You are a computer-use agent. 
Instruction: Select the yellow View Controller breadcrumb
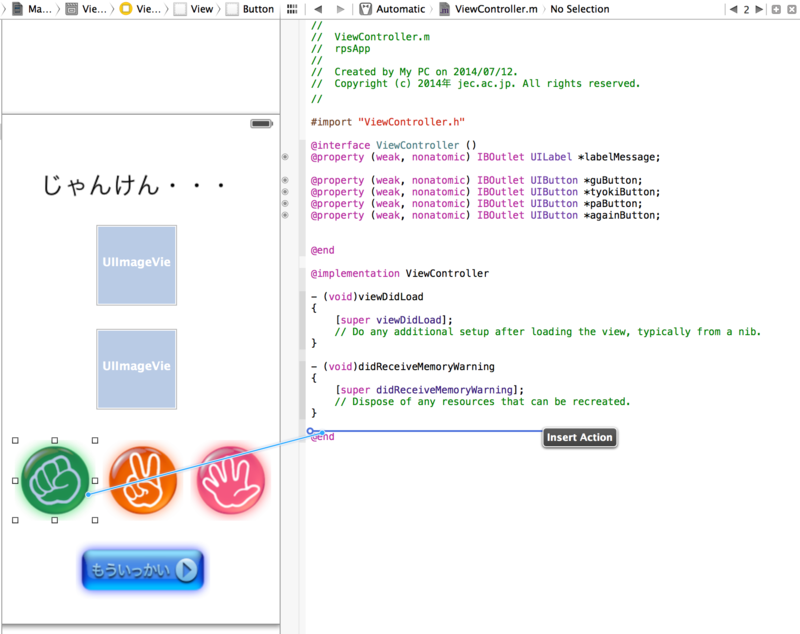[x=140, y=9]
